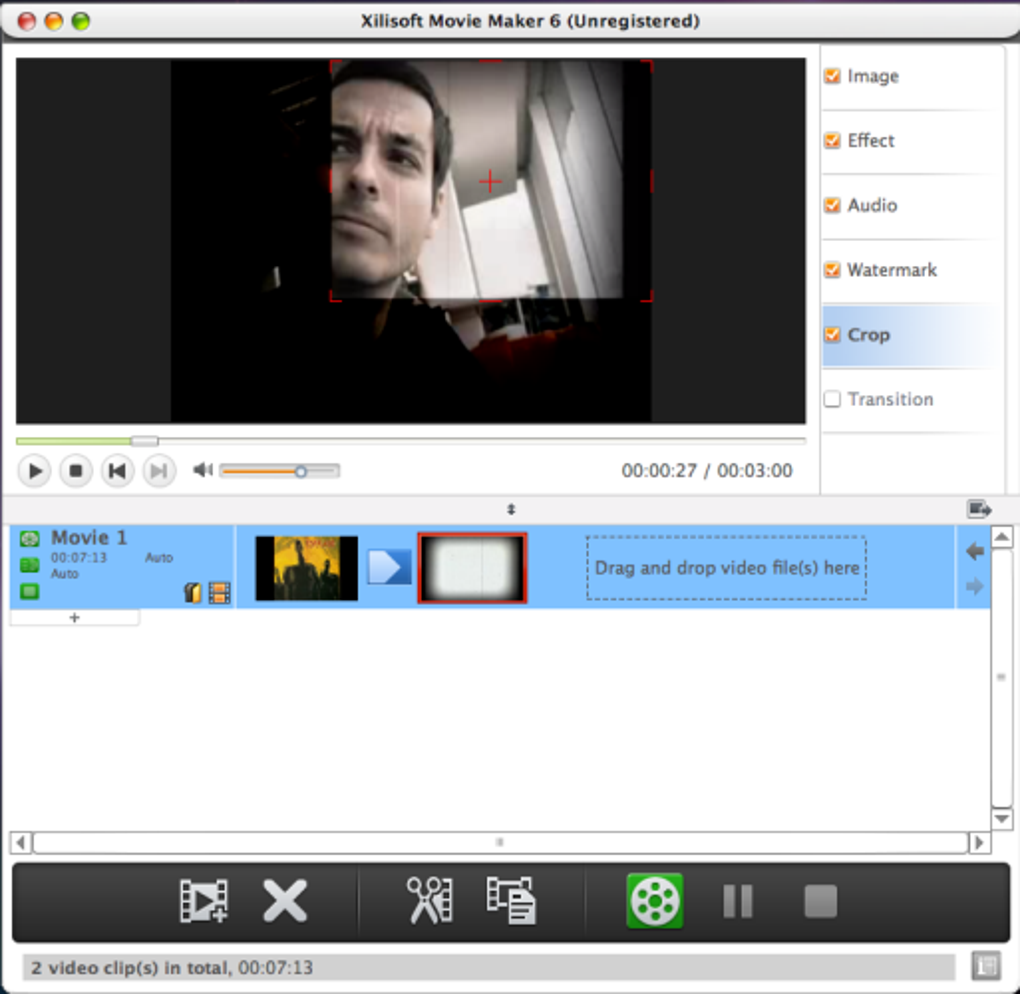Enable the Transition checkbox
Image resolution: width=1020 pixels, height=994 pixels.
pos(832,399)
